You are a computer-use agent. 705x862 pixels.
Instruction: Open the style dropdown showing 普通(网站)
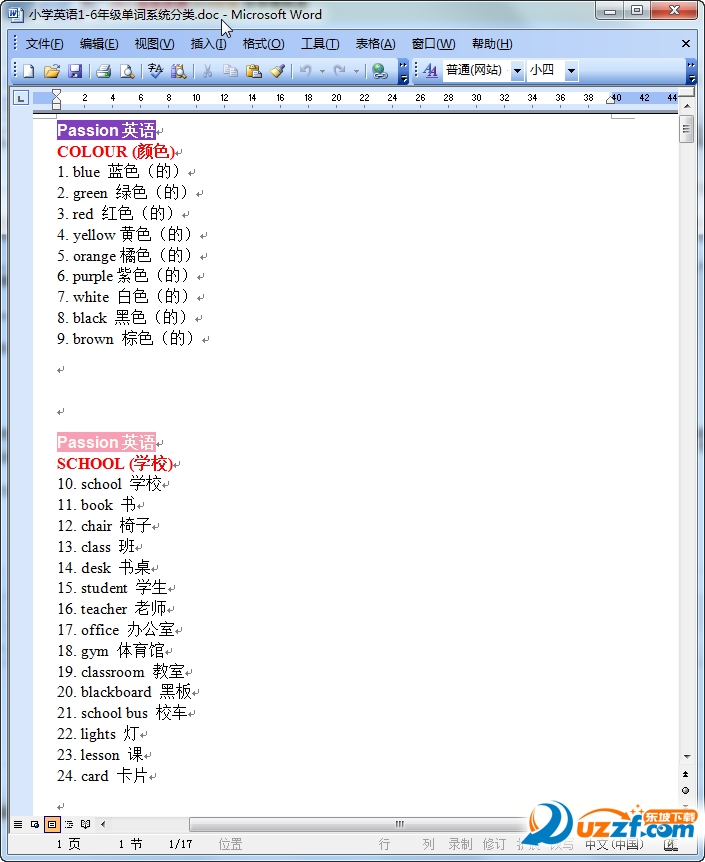click(x=517, y=71)
